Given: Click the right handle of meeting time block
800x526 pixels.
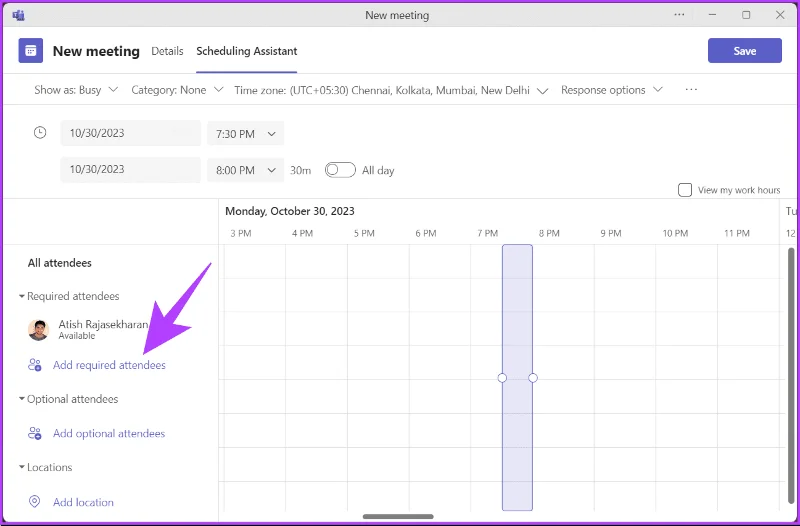Looking at the screenshot, I should coord(533,378).
